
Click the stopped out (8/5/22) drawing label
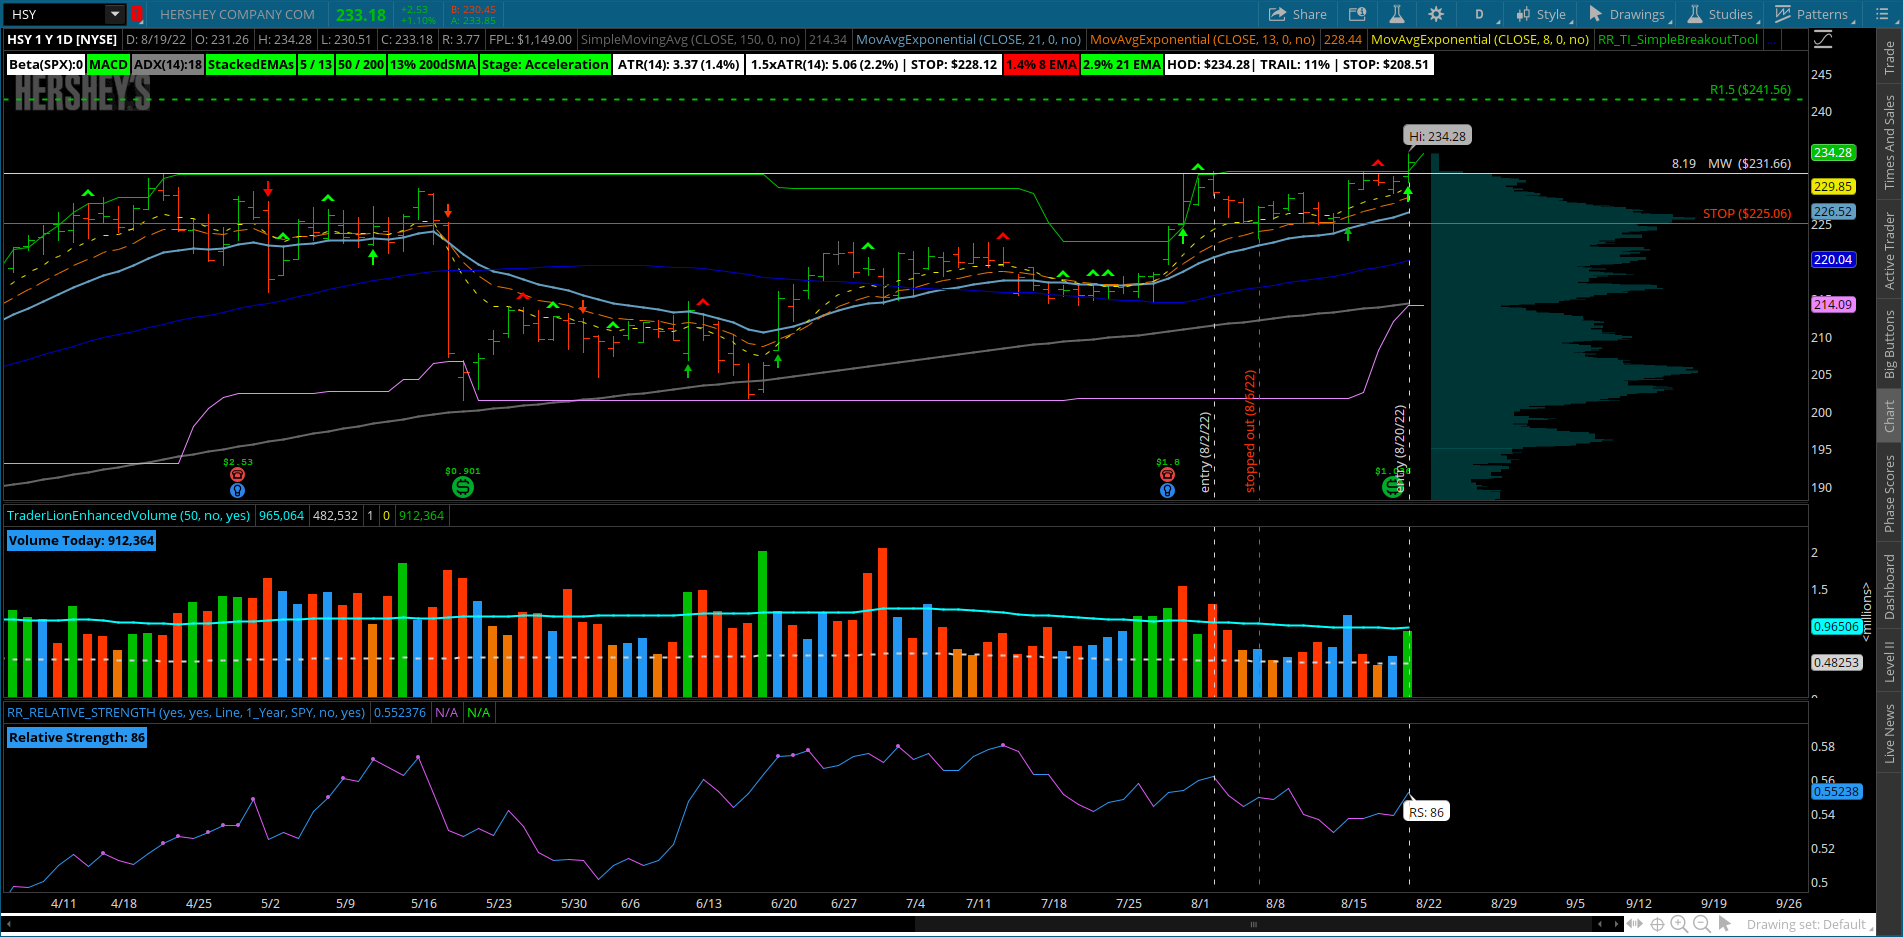tap(1250, 431)
